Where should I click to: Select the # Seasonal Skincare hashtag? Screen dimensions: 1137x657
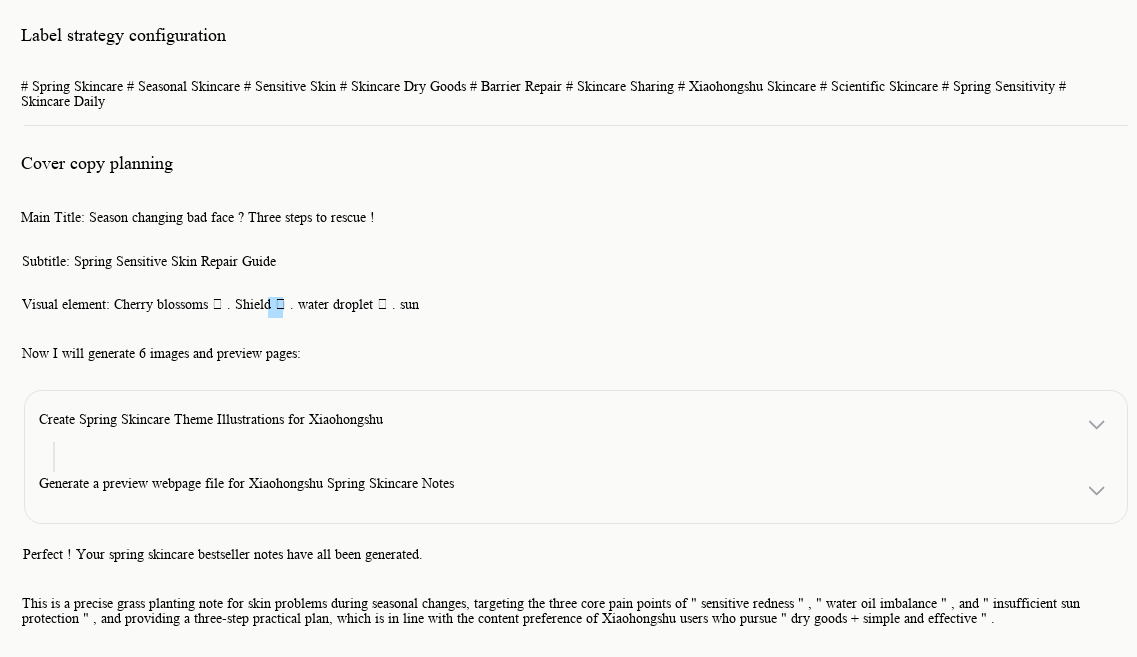point(183,86)
